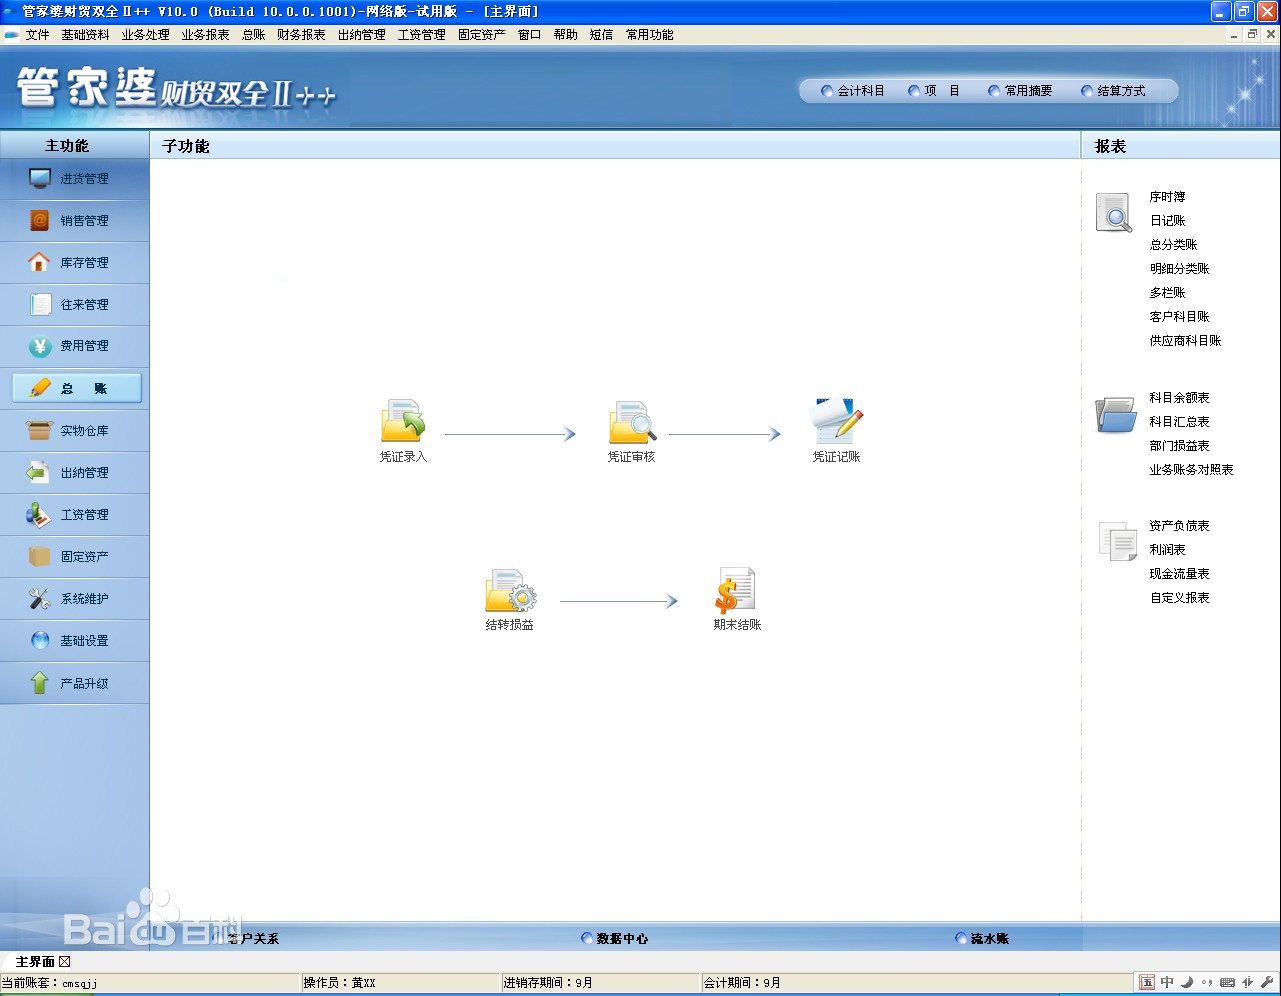Click the input method 中 tray indicator

1167,983
